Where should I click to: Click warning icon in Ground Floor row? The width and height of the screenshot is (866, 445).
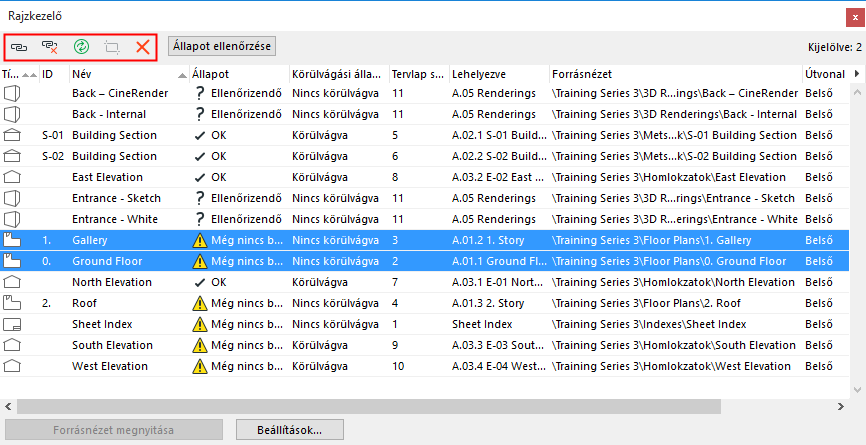(x=199, y=261)
